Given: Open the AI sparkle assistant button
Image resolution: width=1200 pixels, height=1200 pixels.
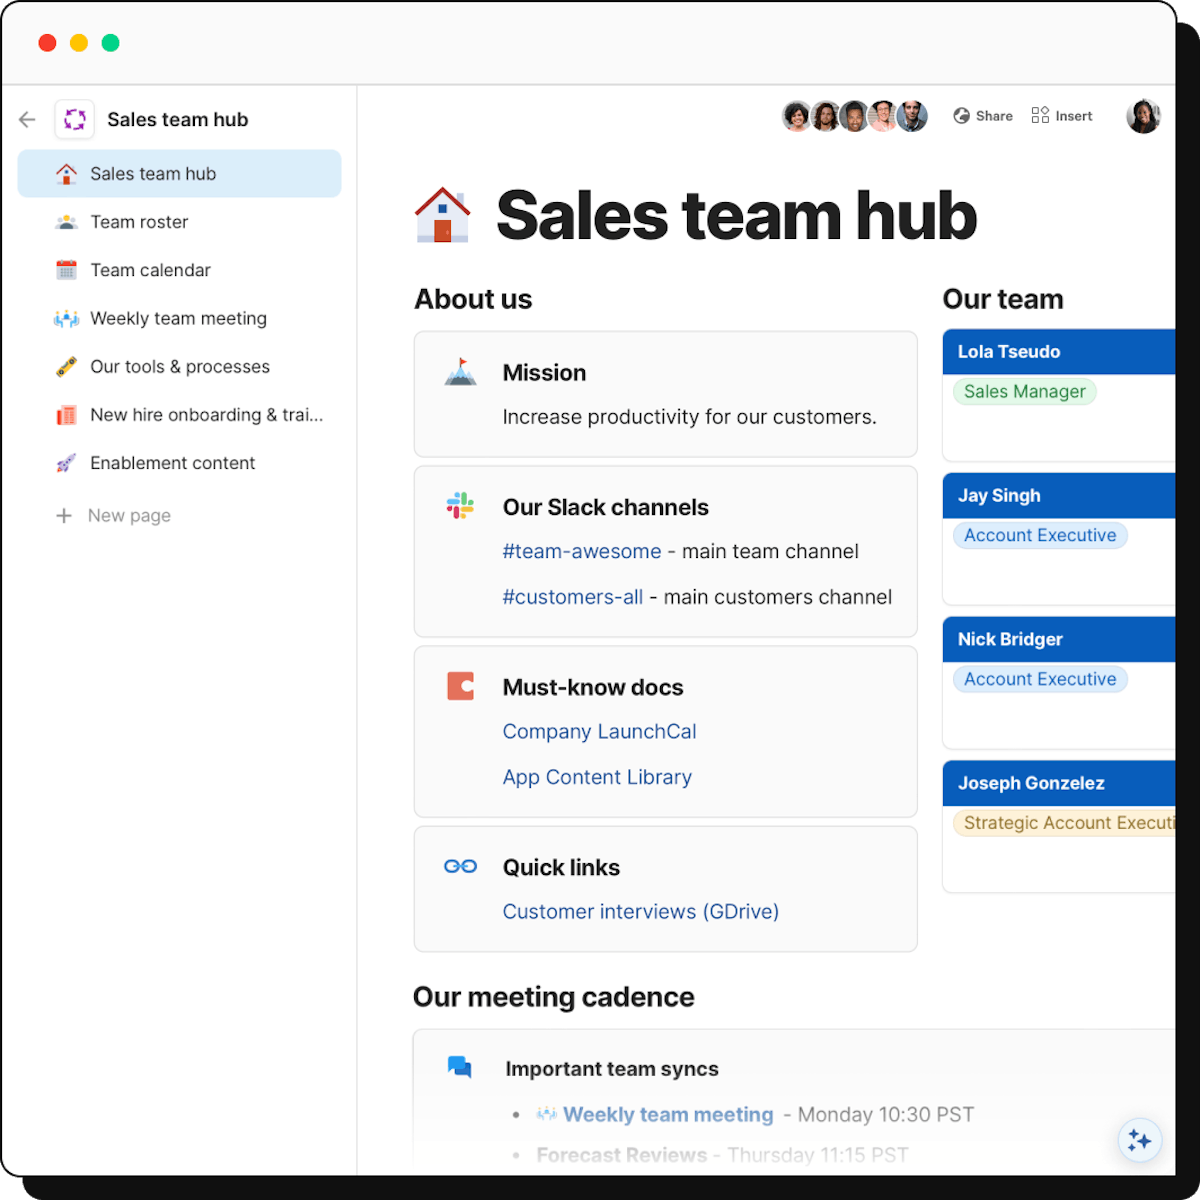Looking at the screenshot, I should 1139,1140.
